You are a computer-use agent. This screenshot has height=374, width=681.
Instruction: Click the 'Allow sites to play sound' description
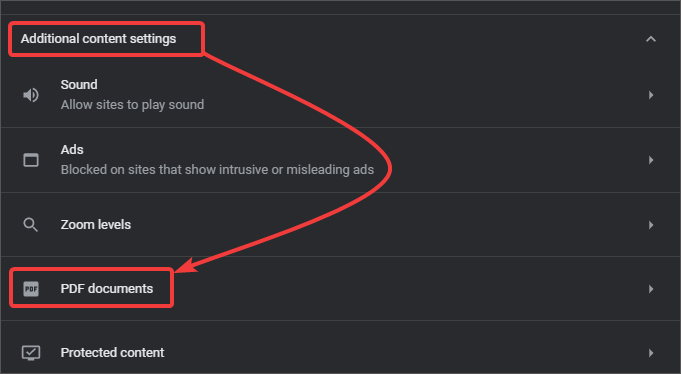tap(132, 105)
